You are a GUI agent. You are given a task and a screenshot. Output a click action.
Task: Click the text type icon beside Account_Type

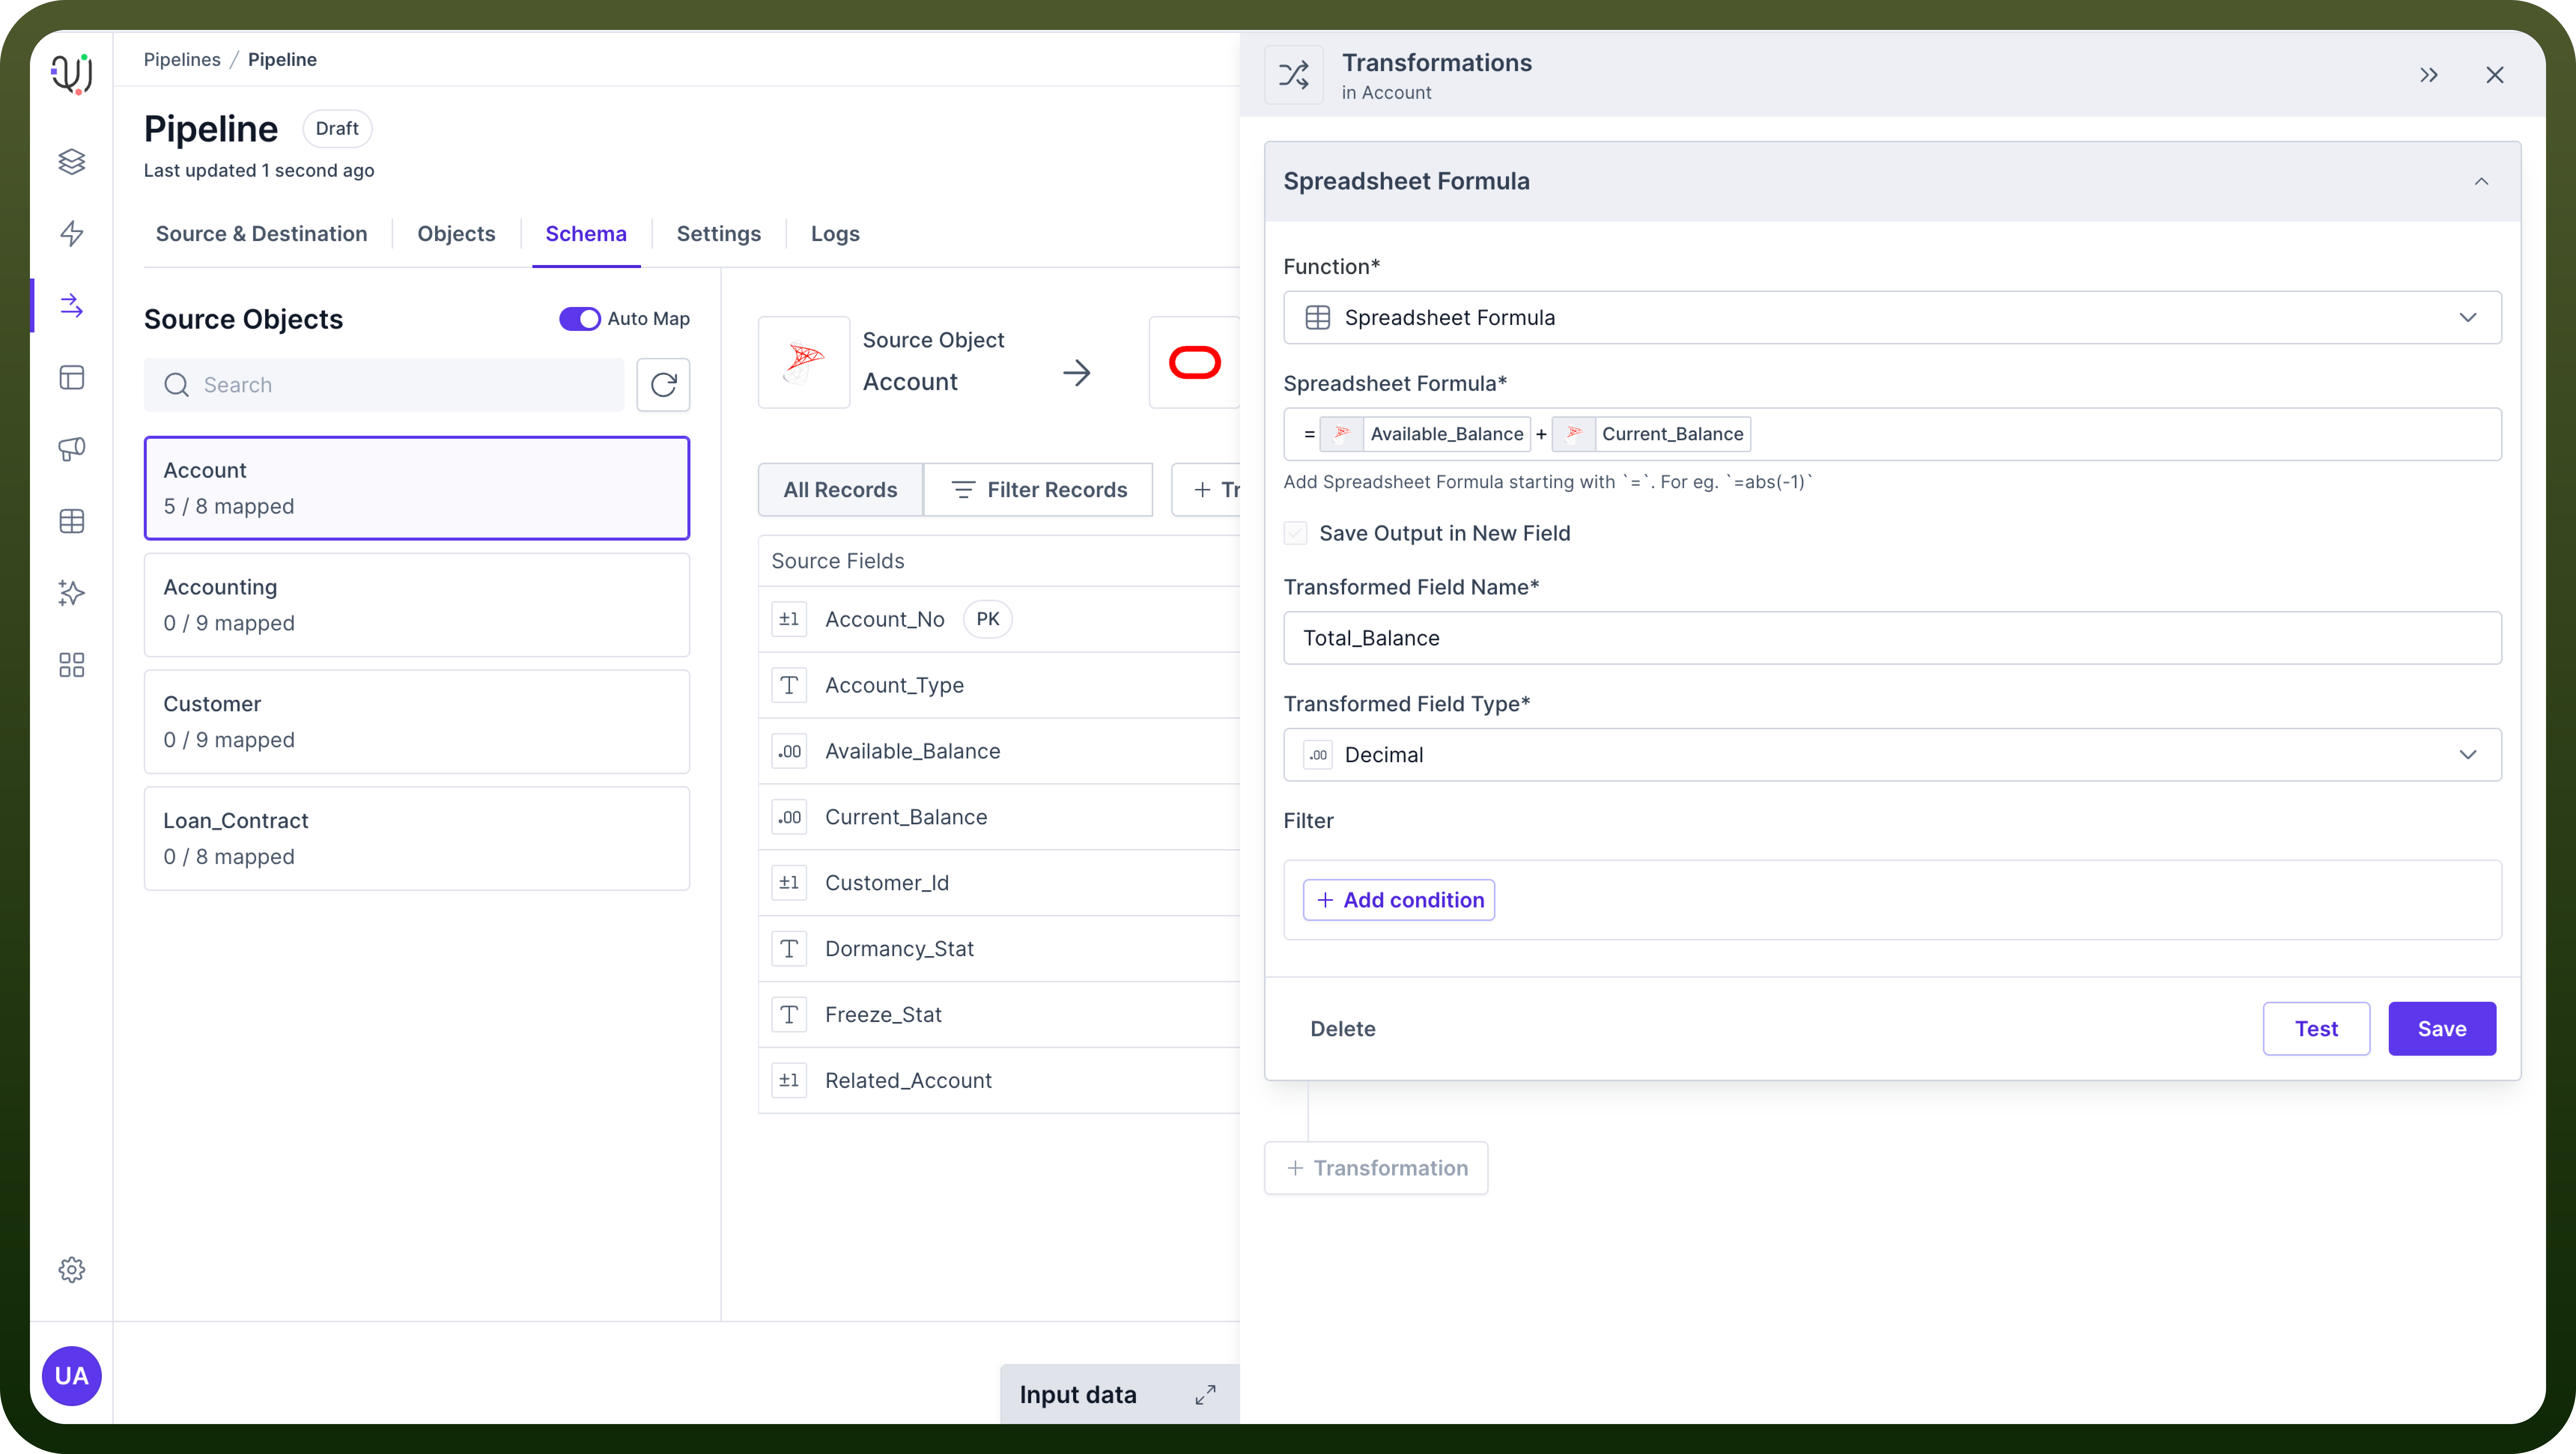(x=789, y=685)
